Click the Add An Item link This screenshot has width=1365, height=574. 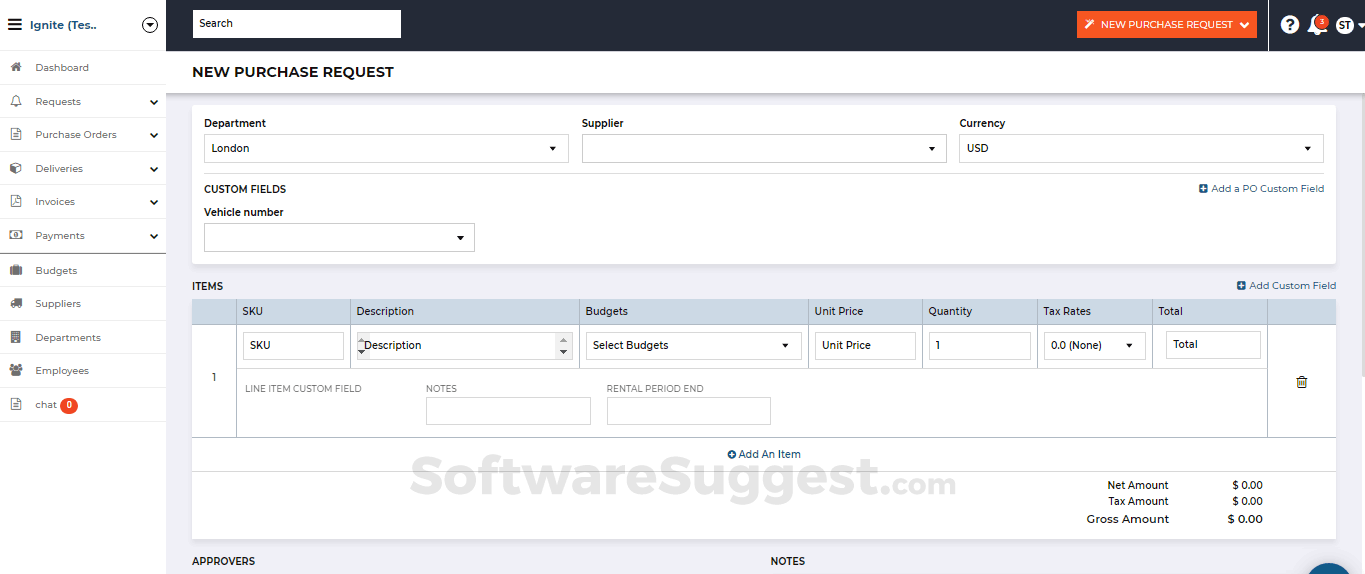coord(764,455)
